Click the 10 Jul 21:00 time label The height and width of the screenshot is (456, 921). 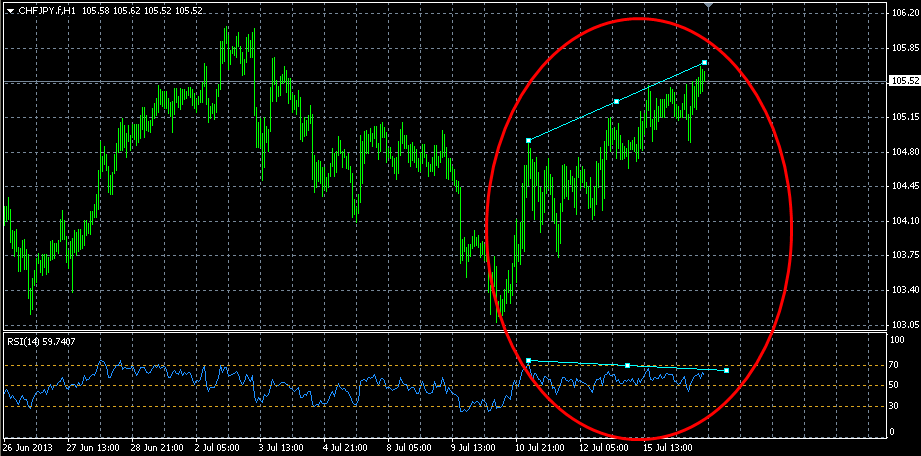pos(542,448)
